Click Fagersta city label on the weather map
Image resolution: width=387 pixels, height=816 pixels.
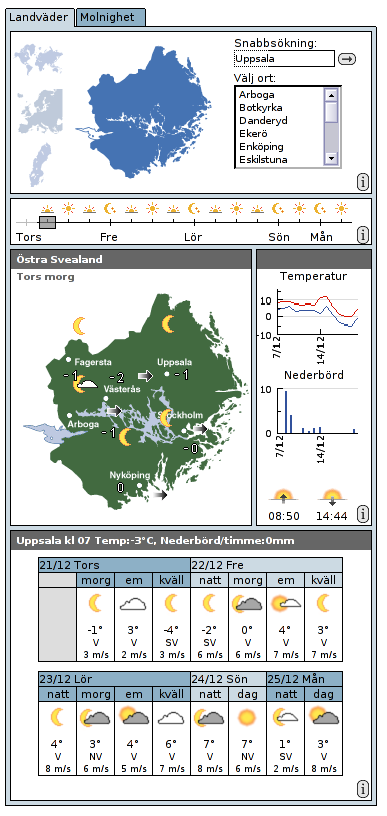pos(93,362)
